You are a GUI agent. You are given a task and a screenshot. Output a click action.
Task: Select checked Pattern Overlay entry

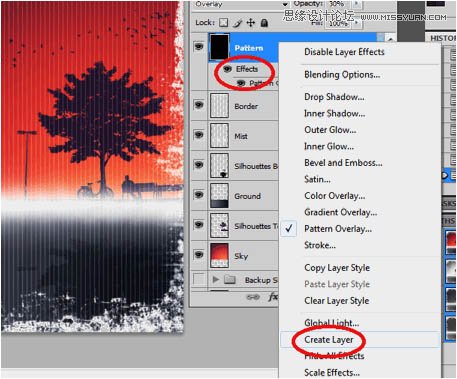coord(338,229)
